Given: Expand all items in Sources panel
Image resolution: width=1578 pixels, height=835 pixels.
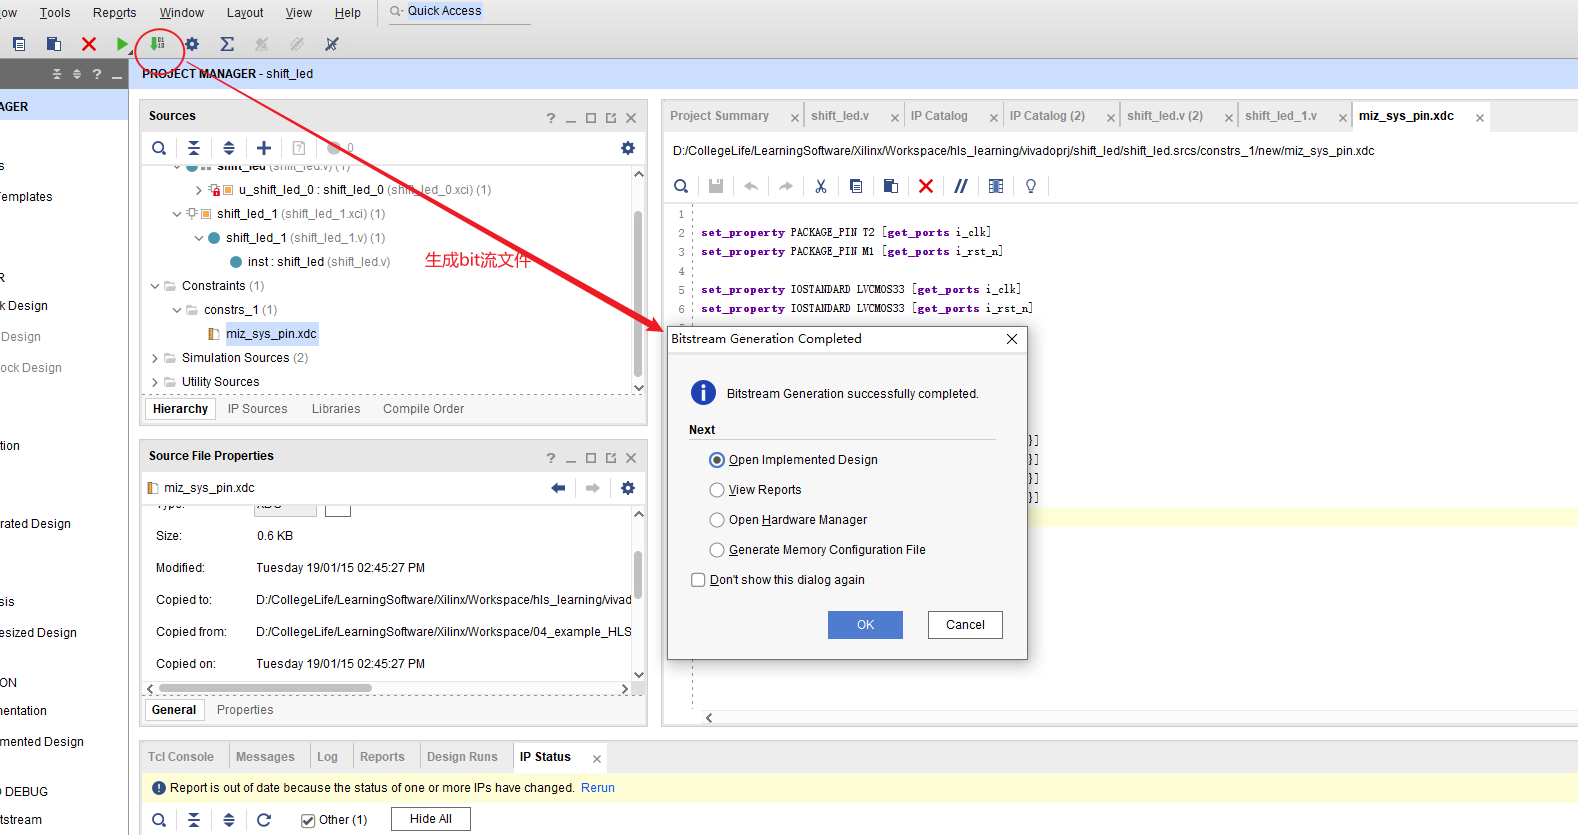Looking at the screenshot, I should point(229,148).
